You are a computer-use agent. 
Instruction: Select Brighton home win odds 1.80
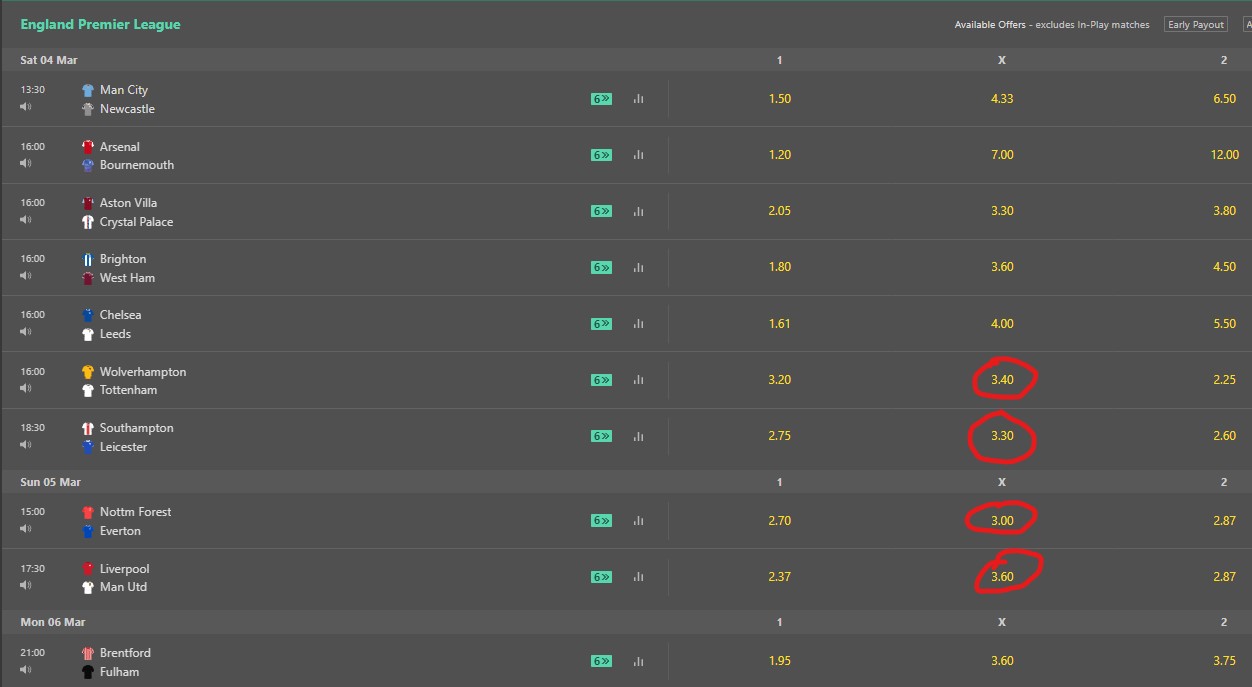click(780, 267)
